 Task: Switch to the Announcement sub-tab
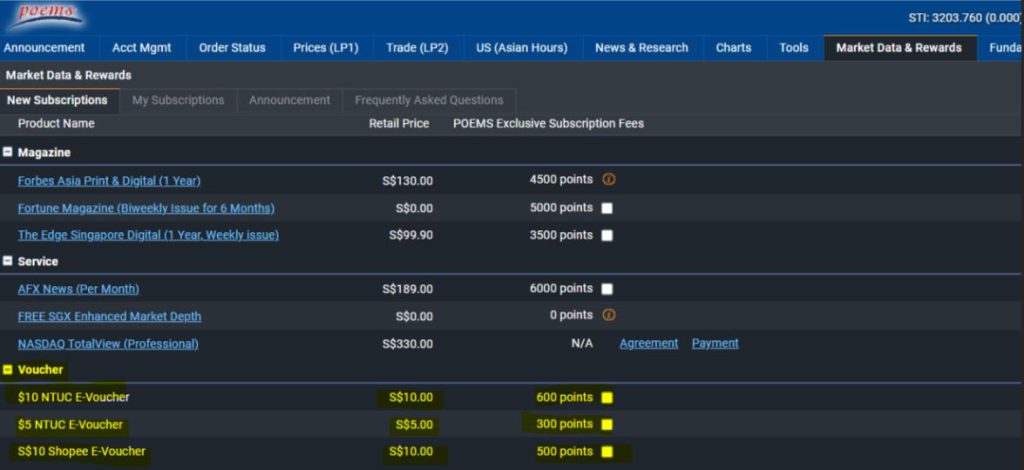[x=290, y=101]
